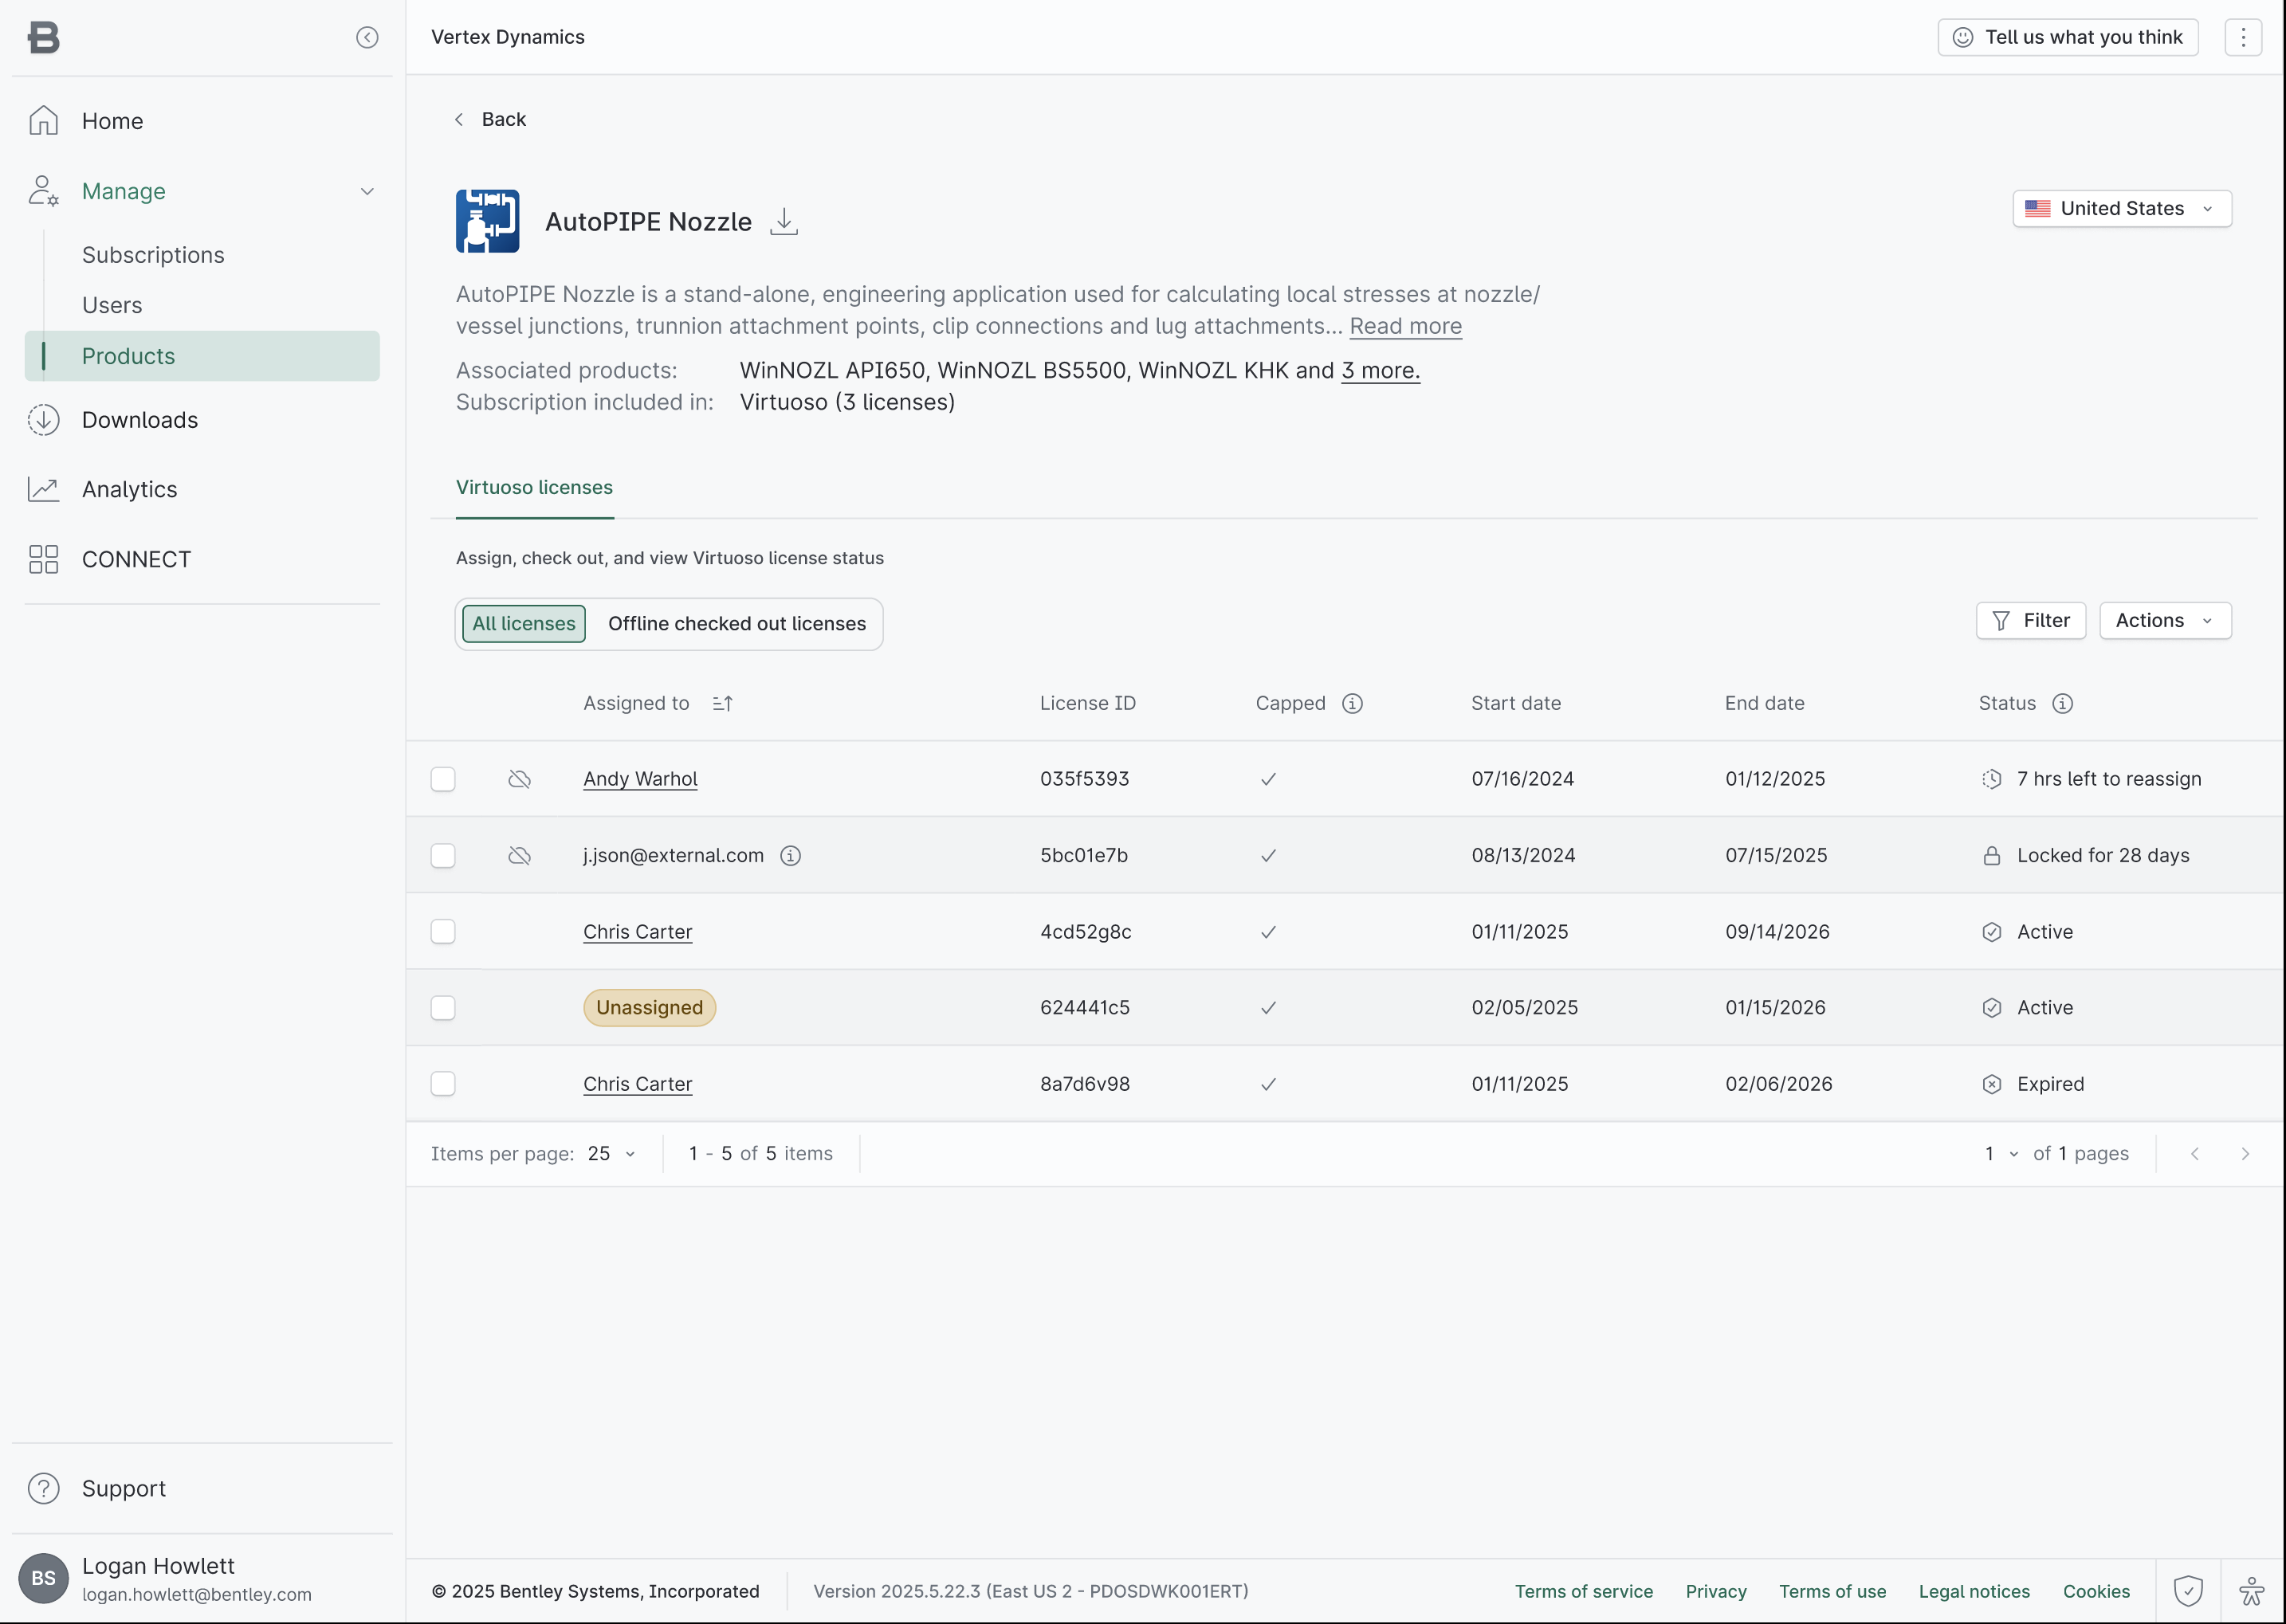Open Chris Carter link for license 8a7d6v98
Screen dimensions: 2286x1624
[x=637, y=1084]
